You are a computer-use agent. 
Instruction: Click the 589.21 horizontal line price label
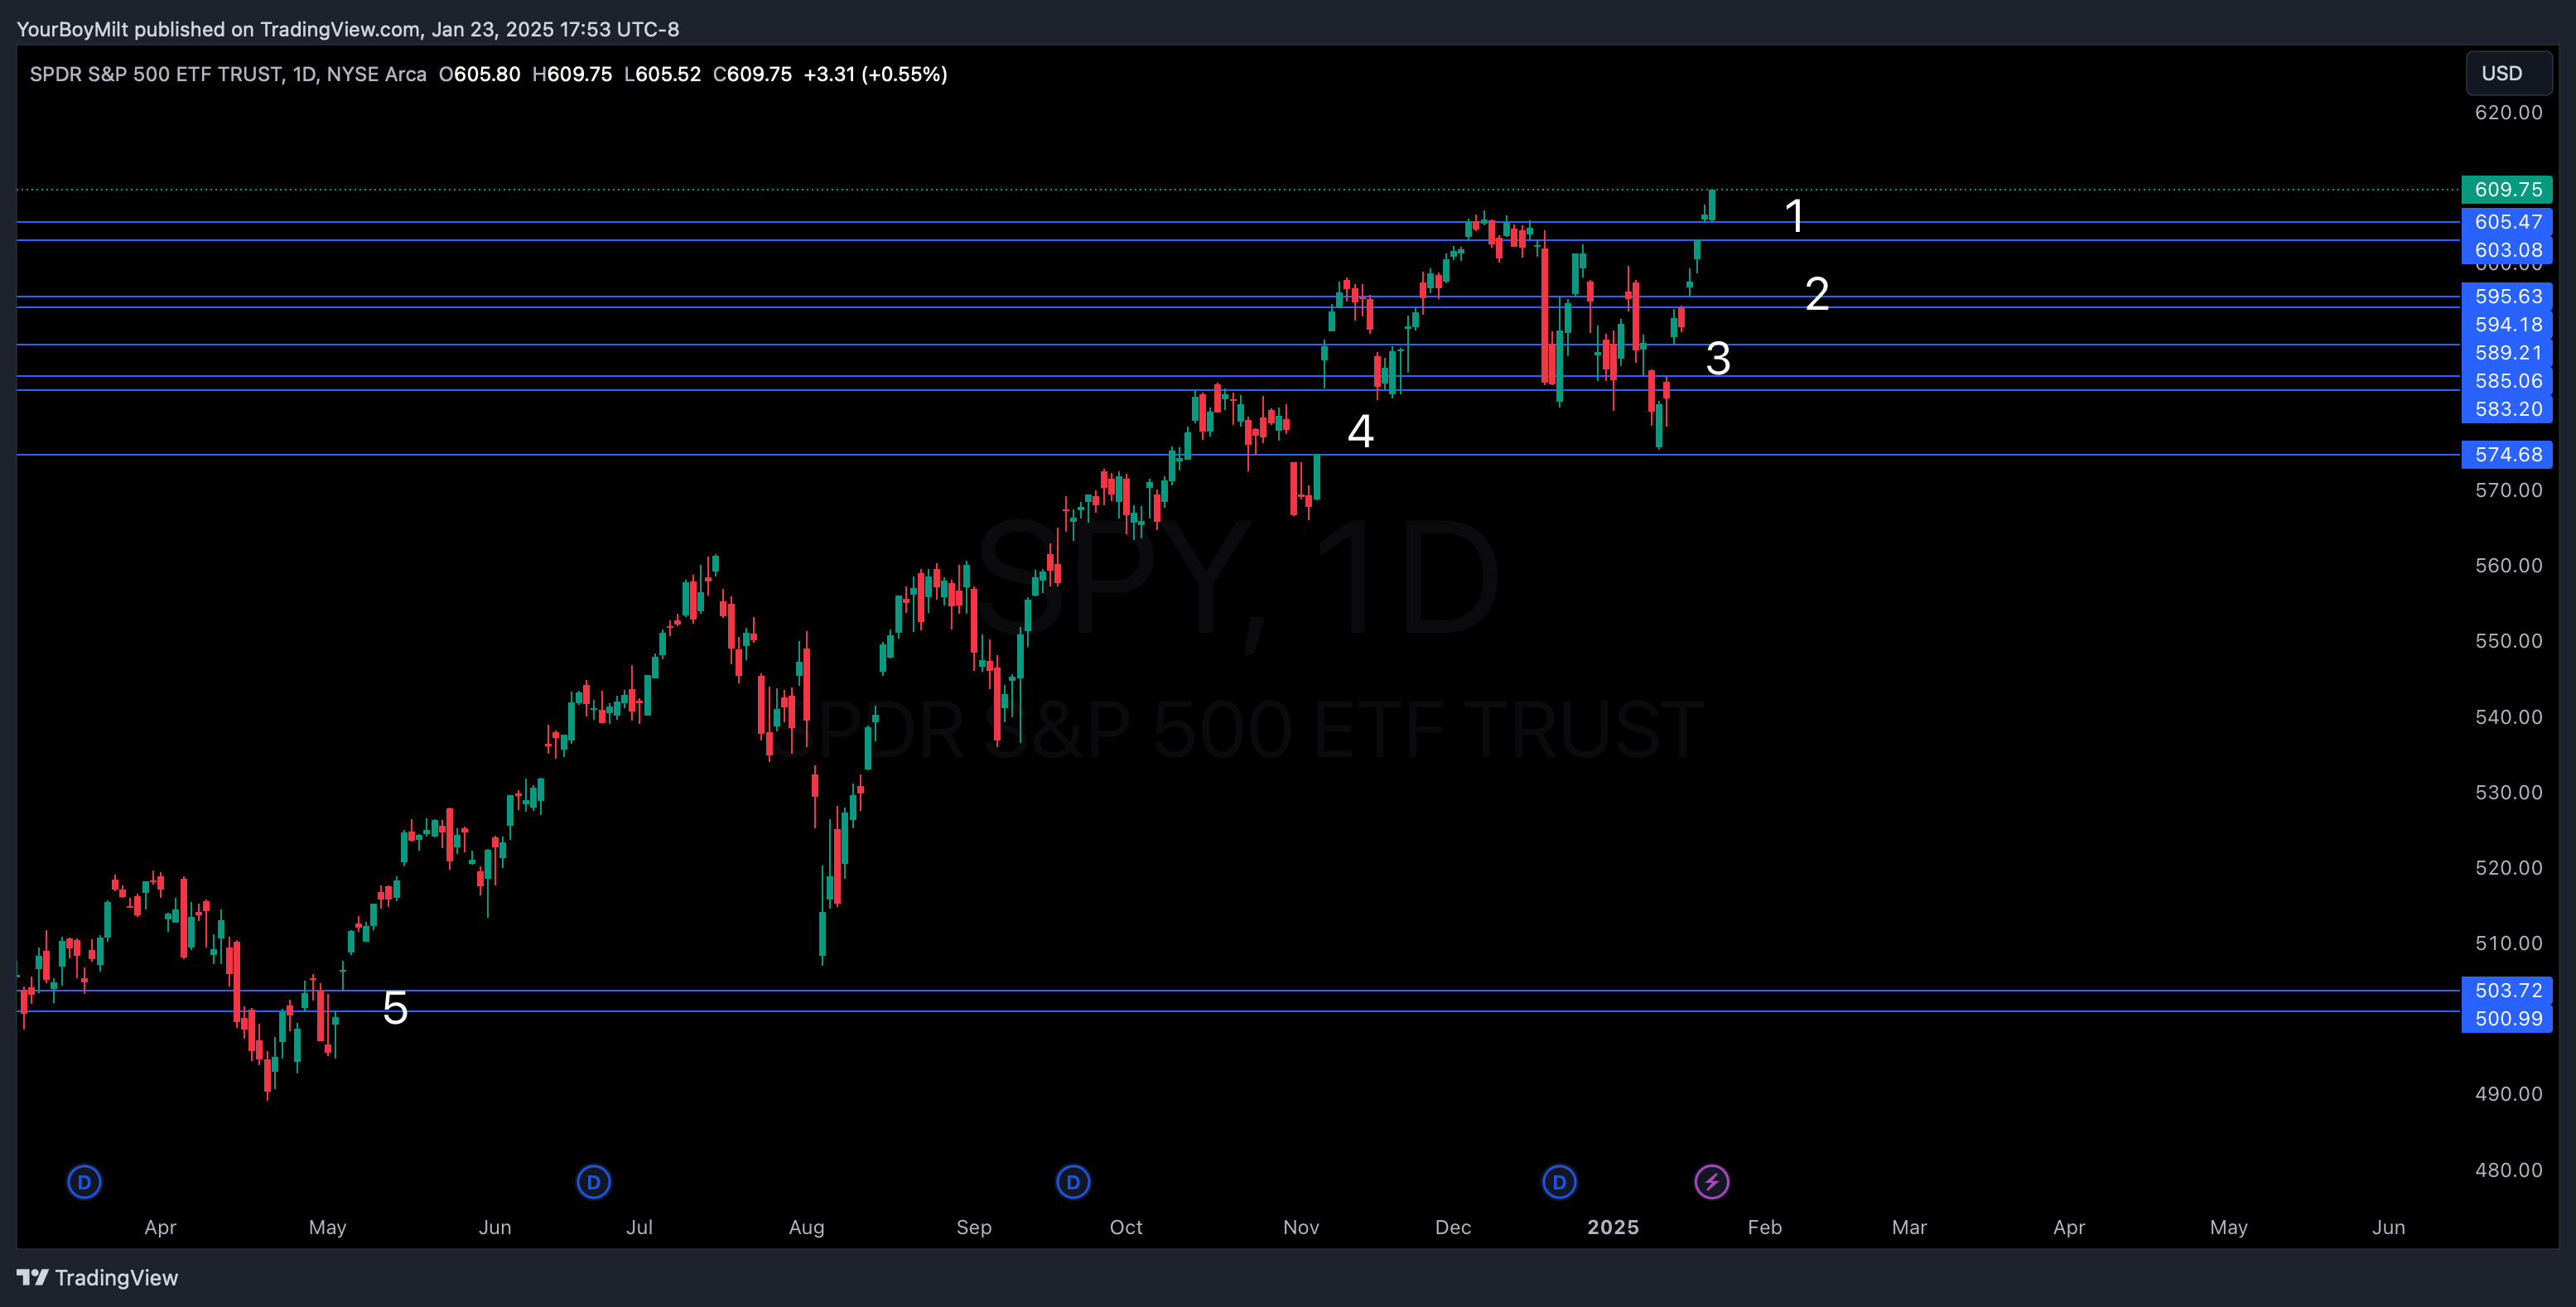(x=2507, y=352)
